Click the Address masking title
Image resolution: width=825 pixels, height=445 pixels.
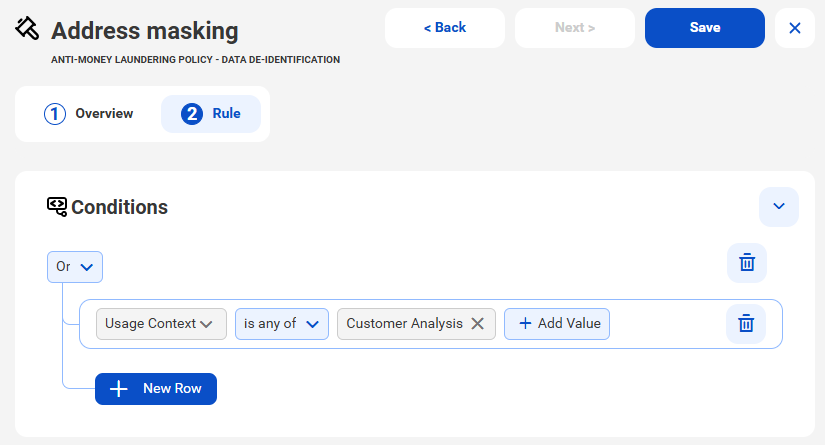tap(145, 31)
